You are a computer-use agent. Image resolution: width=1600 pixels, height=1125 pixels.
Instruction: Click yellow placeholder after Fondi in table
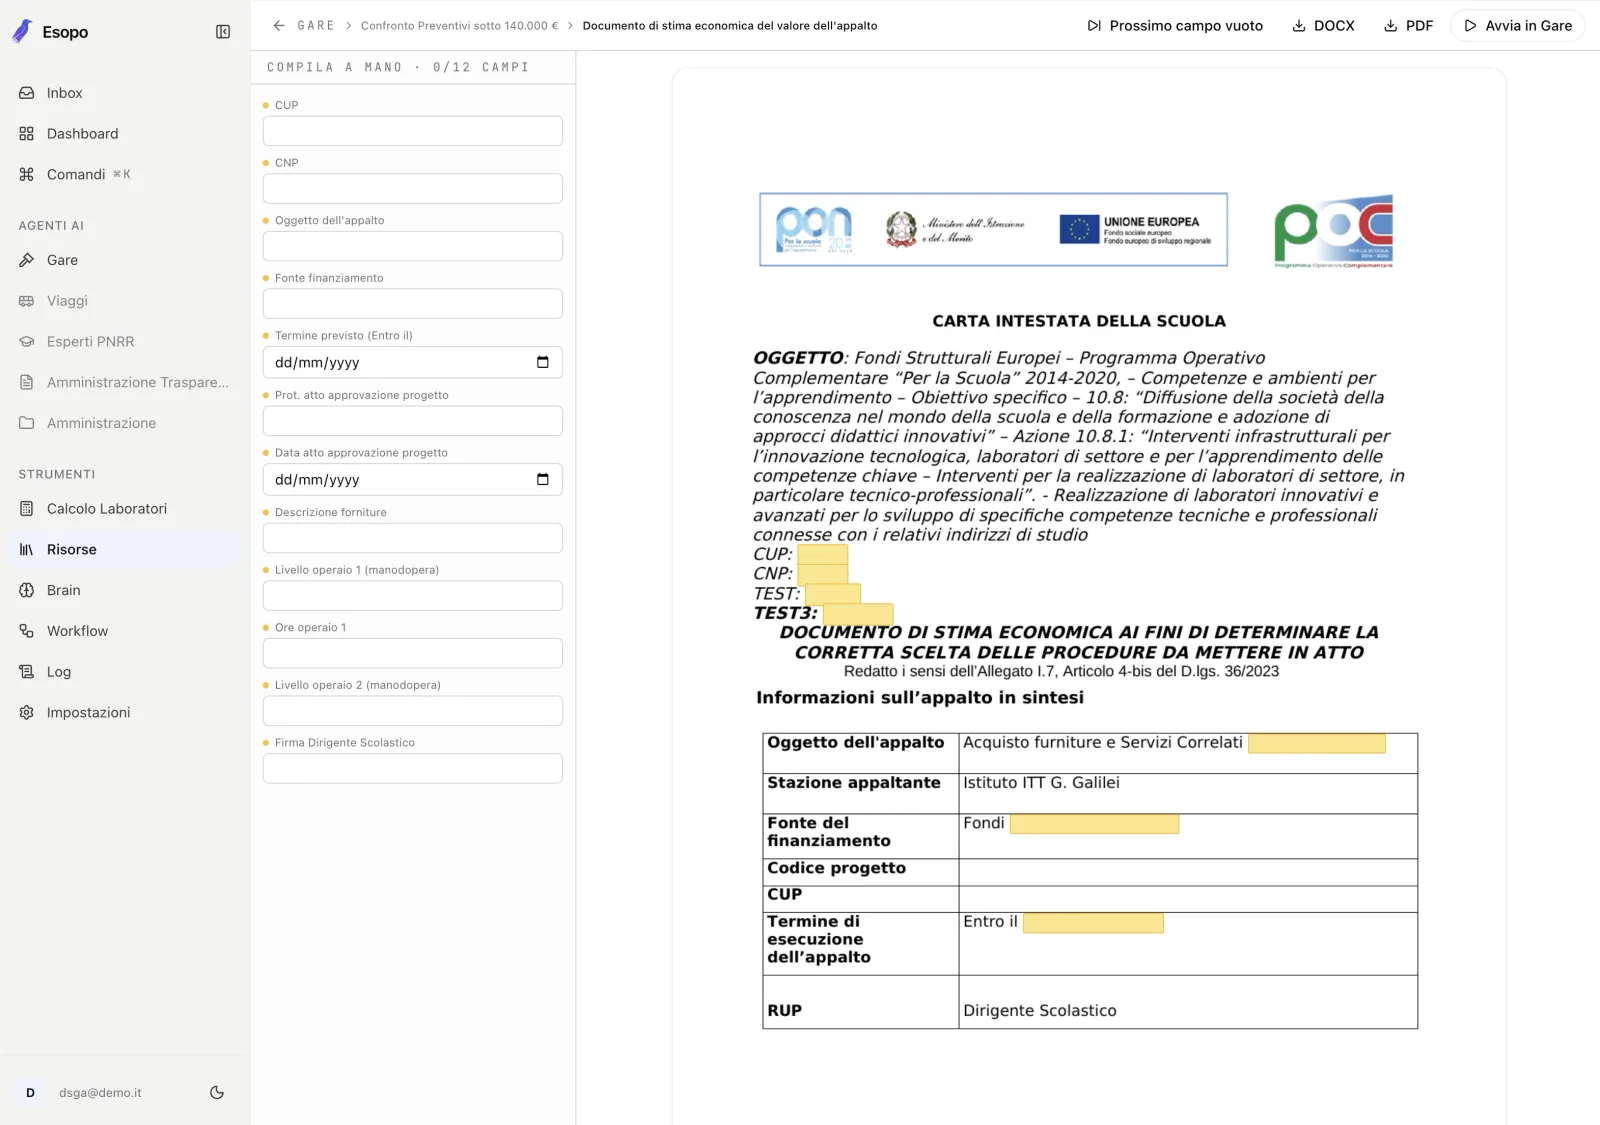tap(1094, 824)
